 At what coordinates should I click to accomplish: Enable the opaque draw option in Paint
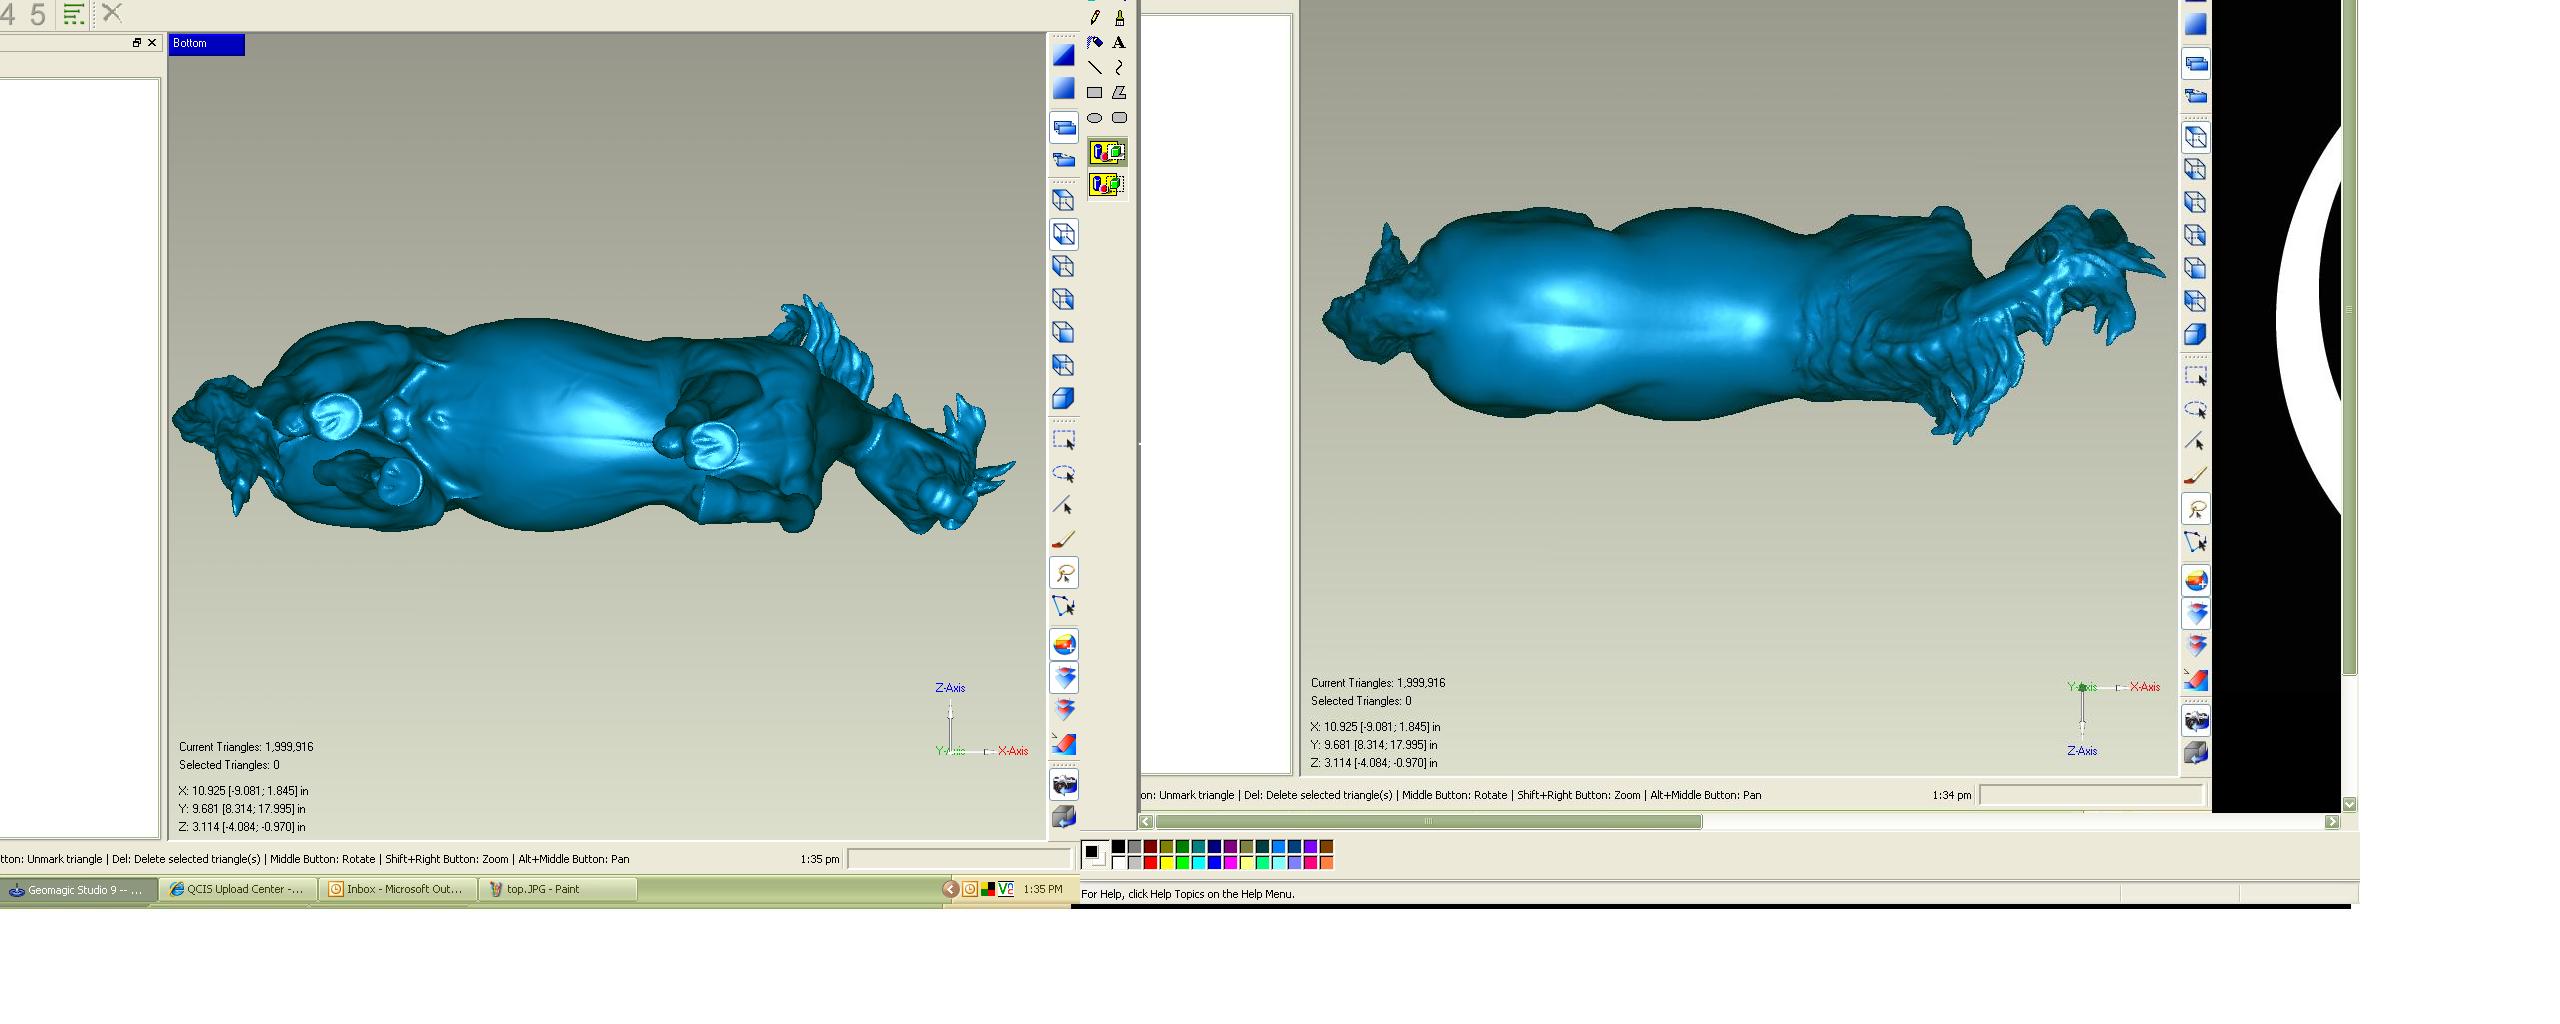point(1107,153)
